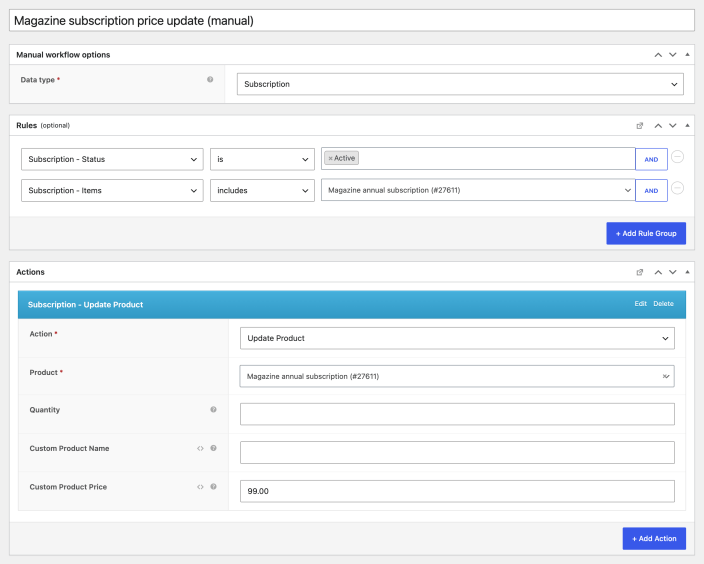This screenshot has height=564, width=704.
Task: Move Manual workflow options panel up
Action: tap(658, 55)
